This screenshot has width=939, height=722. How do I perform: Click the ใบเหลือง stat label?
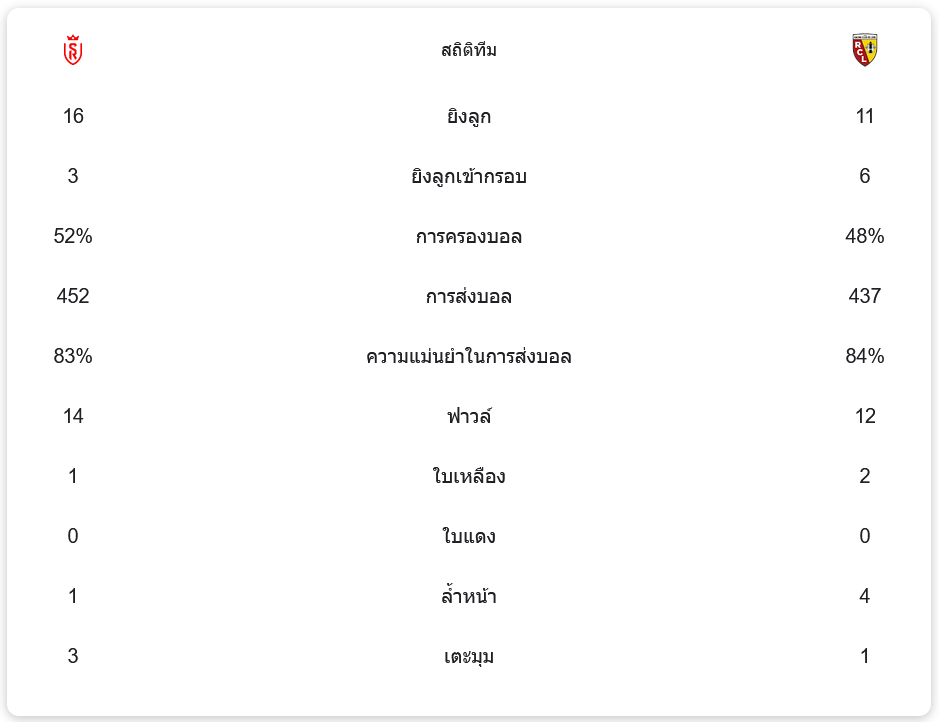point(469,477)
